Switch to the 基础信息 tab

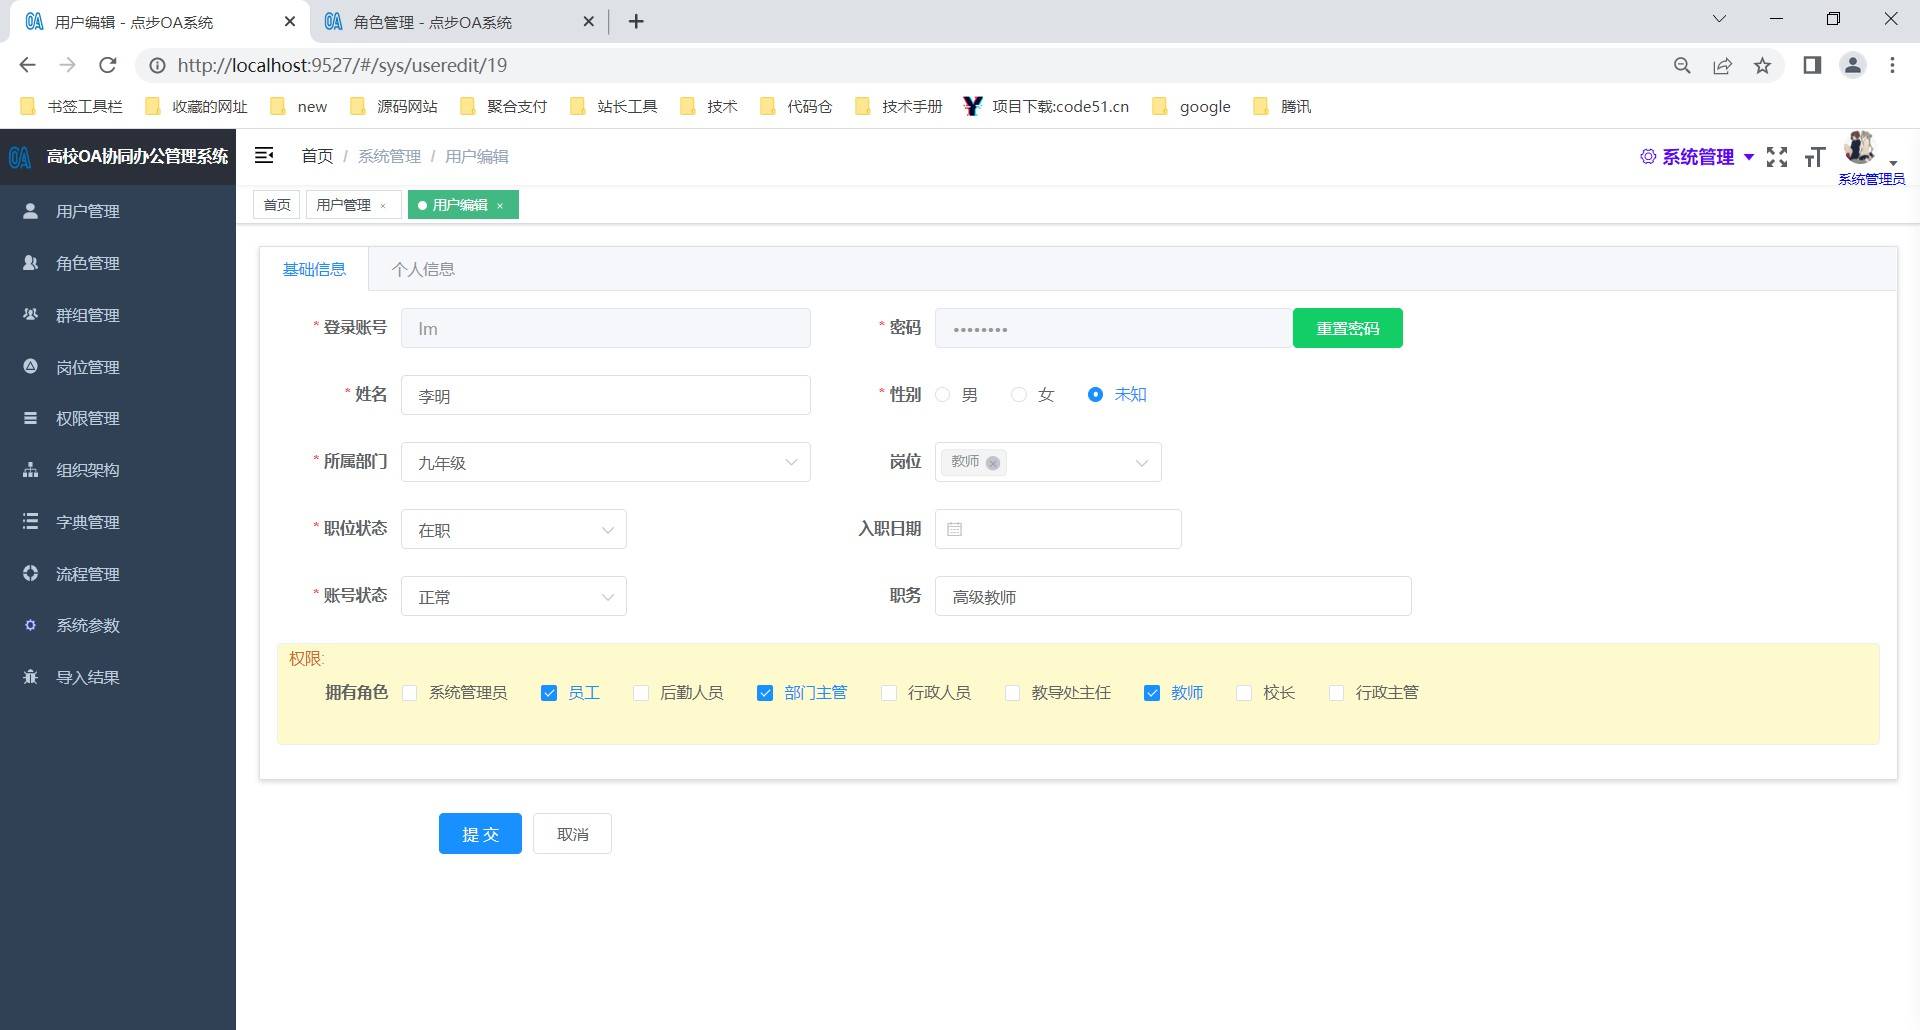coord(314,269)
